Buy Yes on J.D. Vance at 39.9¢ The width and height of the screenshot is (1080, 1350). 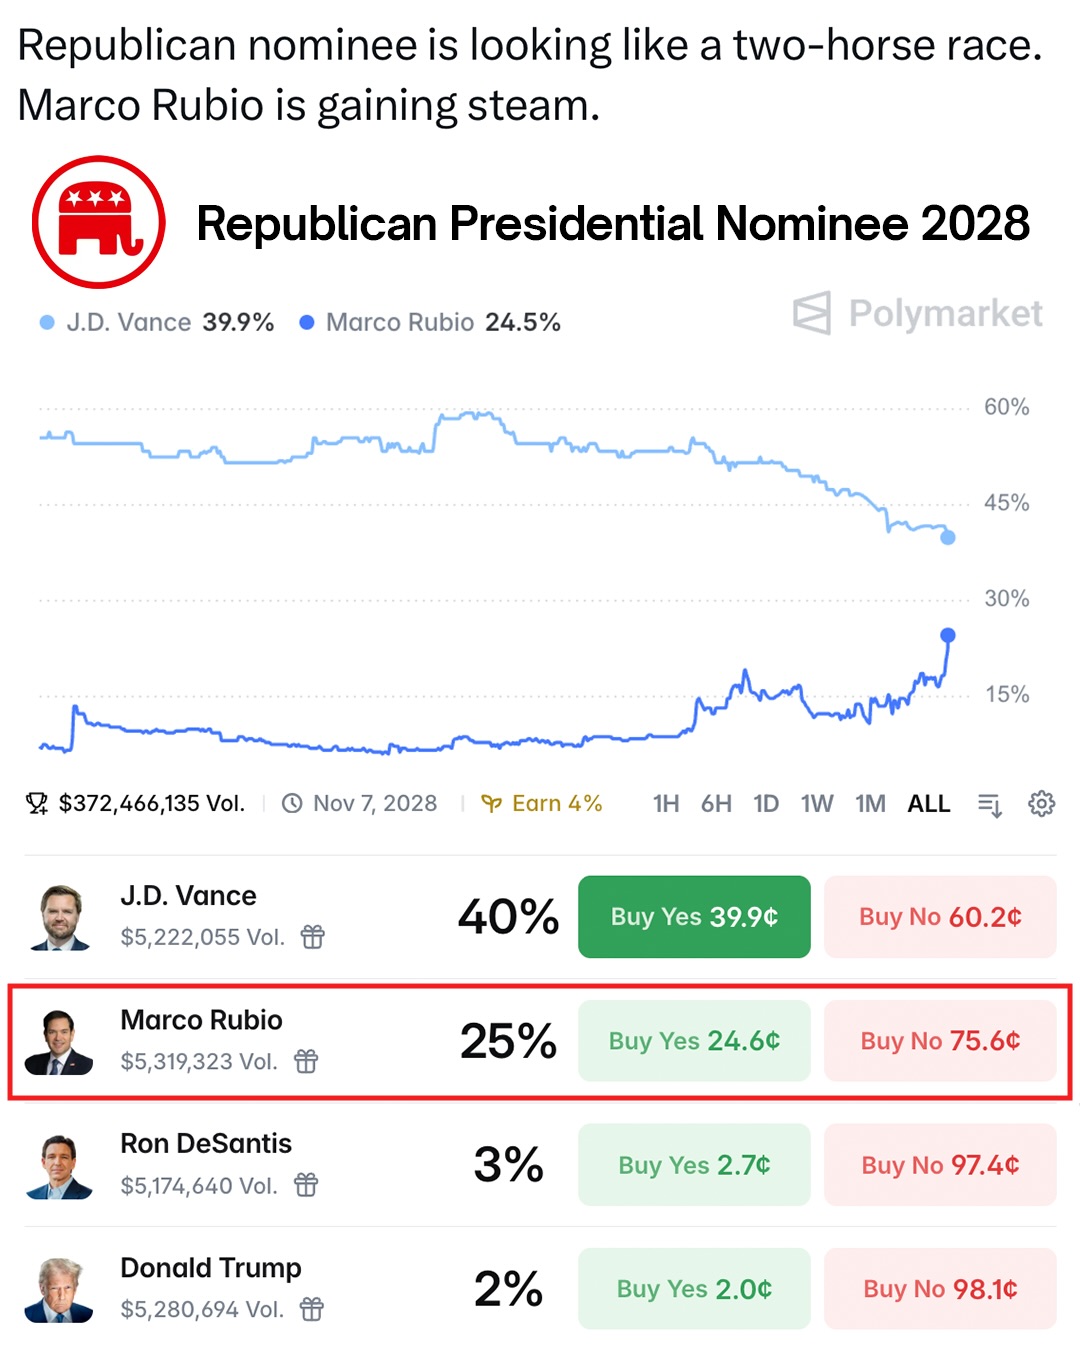694,917
